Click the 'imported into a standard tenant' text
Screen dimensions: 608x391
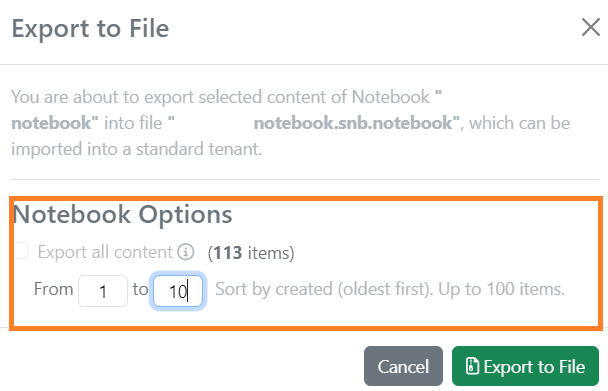pyautogui.click(x=136, y=149)
